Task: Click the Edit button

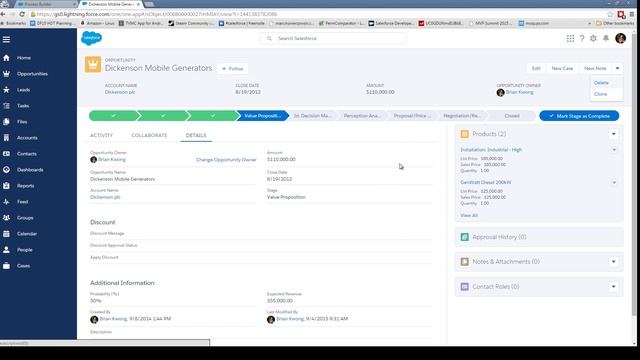Action: [x=536, y=69]
